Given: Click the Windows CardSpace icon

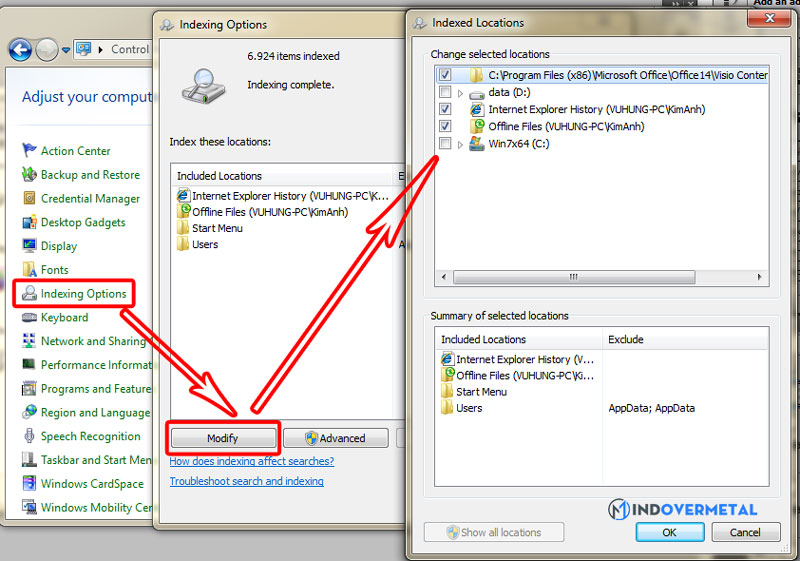Looking at the screenshot, I should pyautogui.click(x=29, y=485).
